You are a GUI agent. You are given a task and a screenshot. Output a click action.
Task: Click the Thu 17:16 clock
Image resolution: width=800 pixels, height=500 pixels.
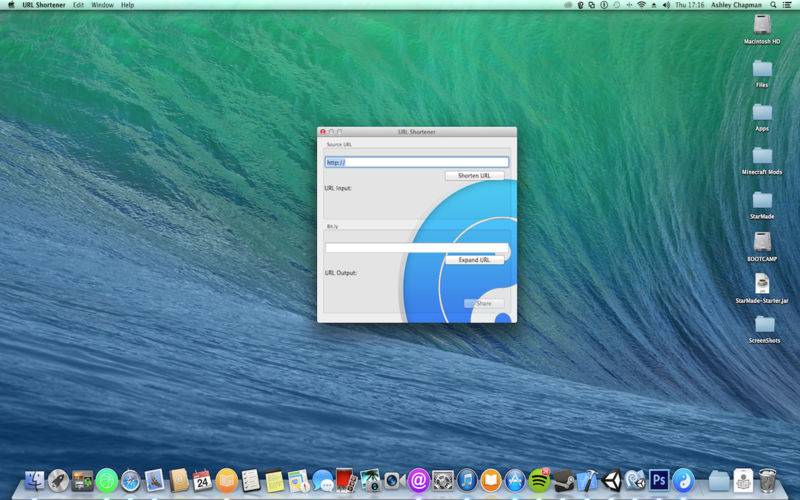pos(689,5)
